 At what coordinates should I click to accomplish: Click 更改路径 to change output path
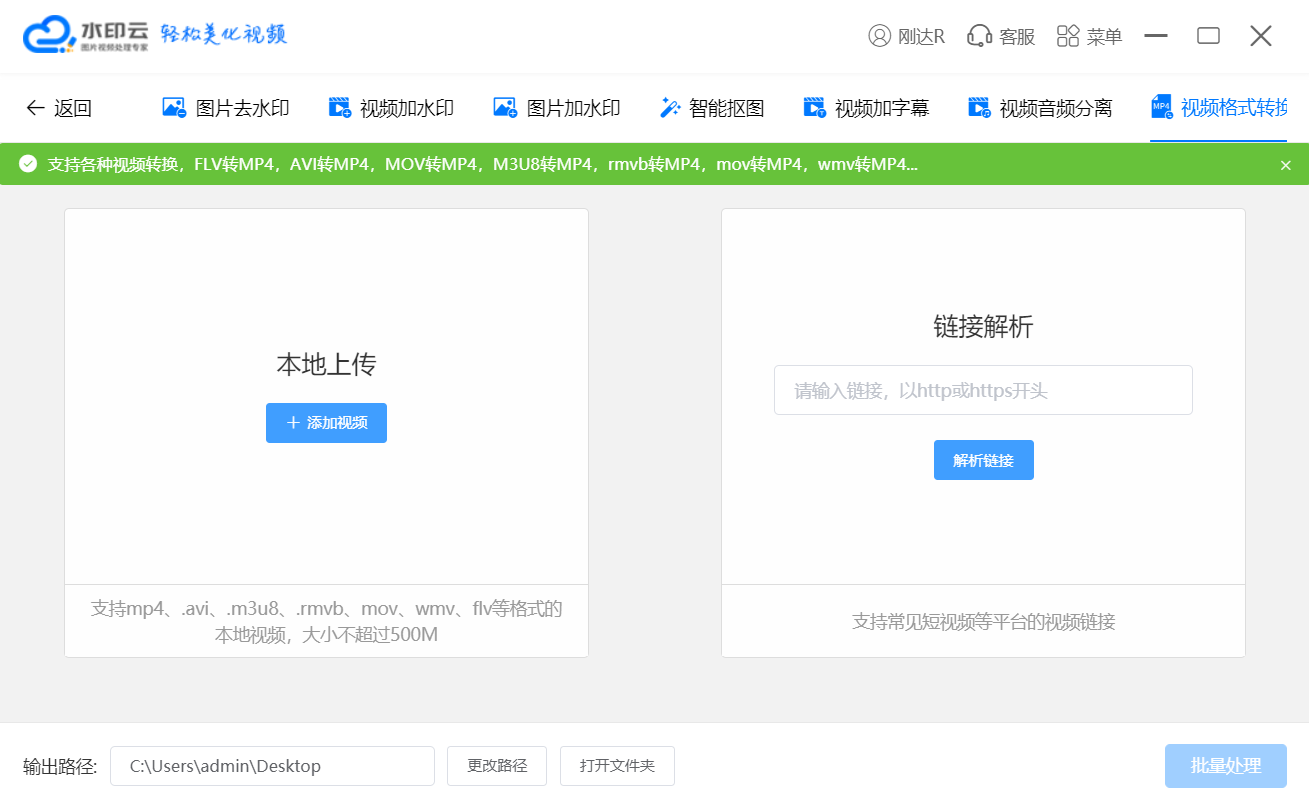497,765
